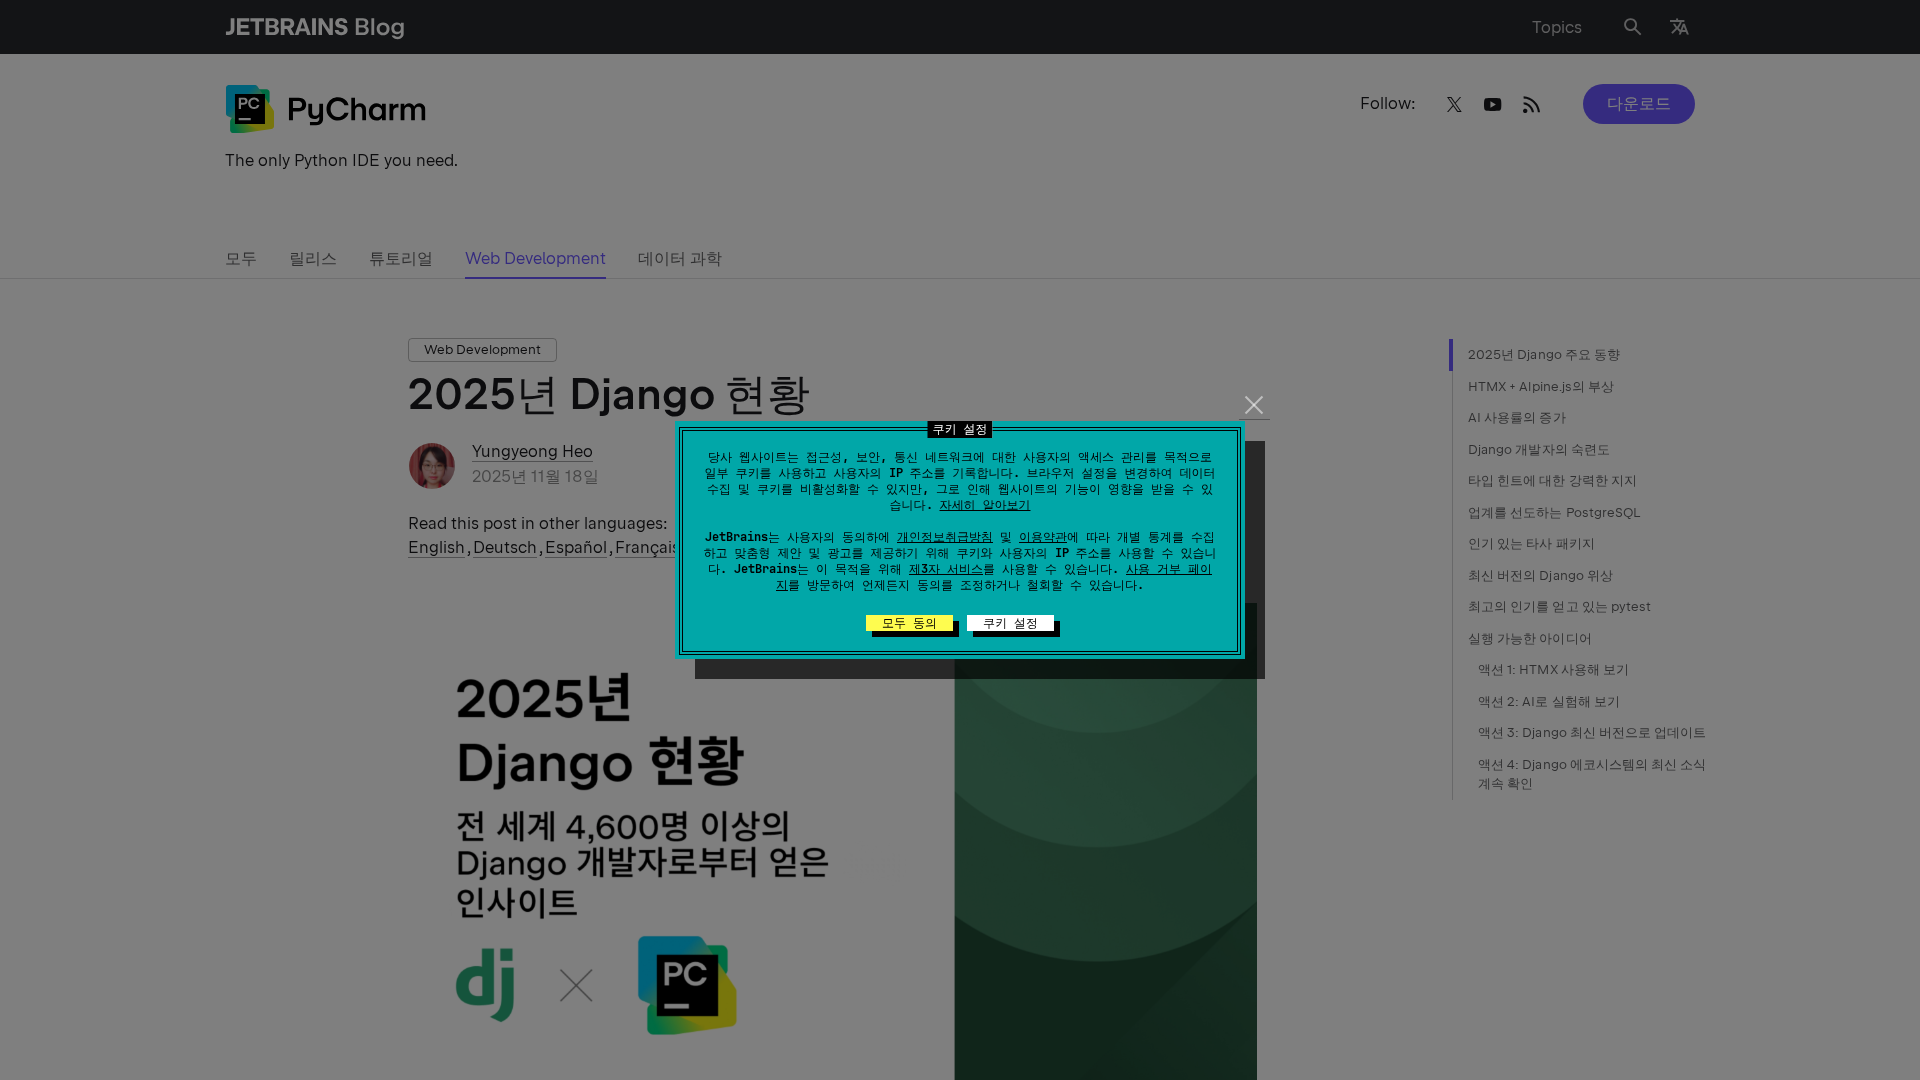Open the search magnifier icon
The width and height of the screenshot is (1920, 1080).
tap(1632, 27)
